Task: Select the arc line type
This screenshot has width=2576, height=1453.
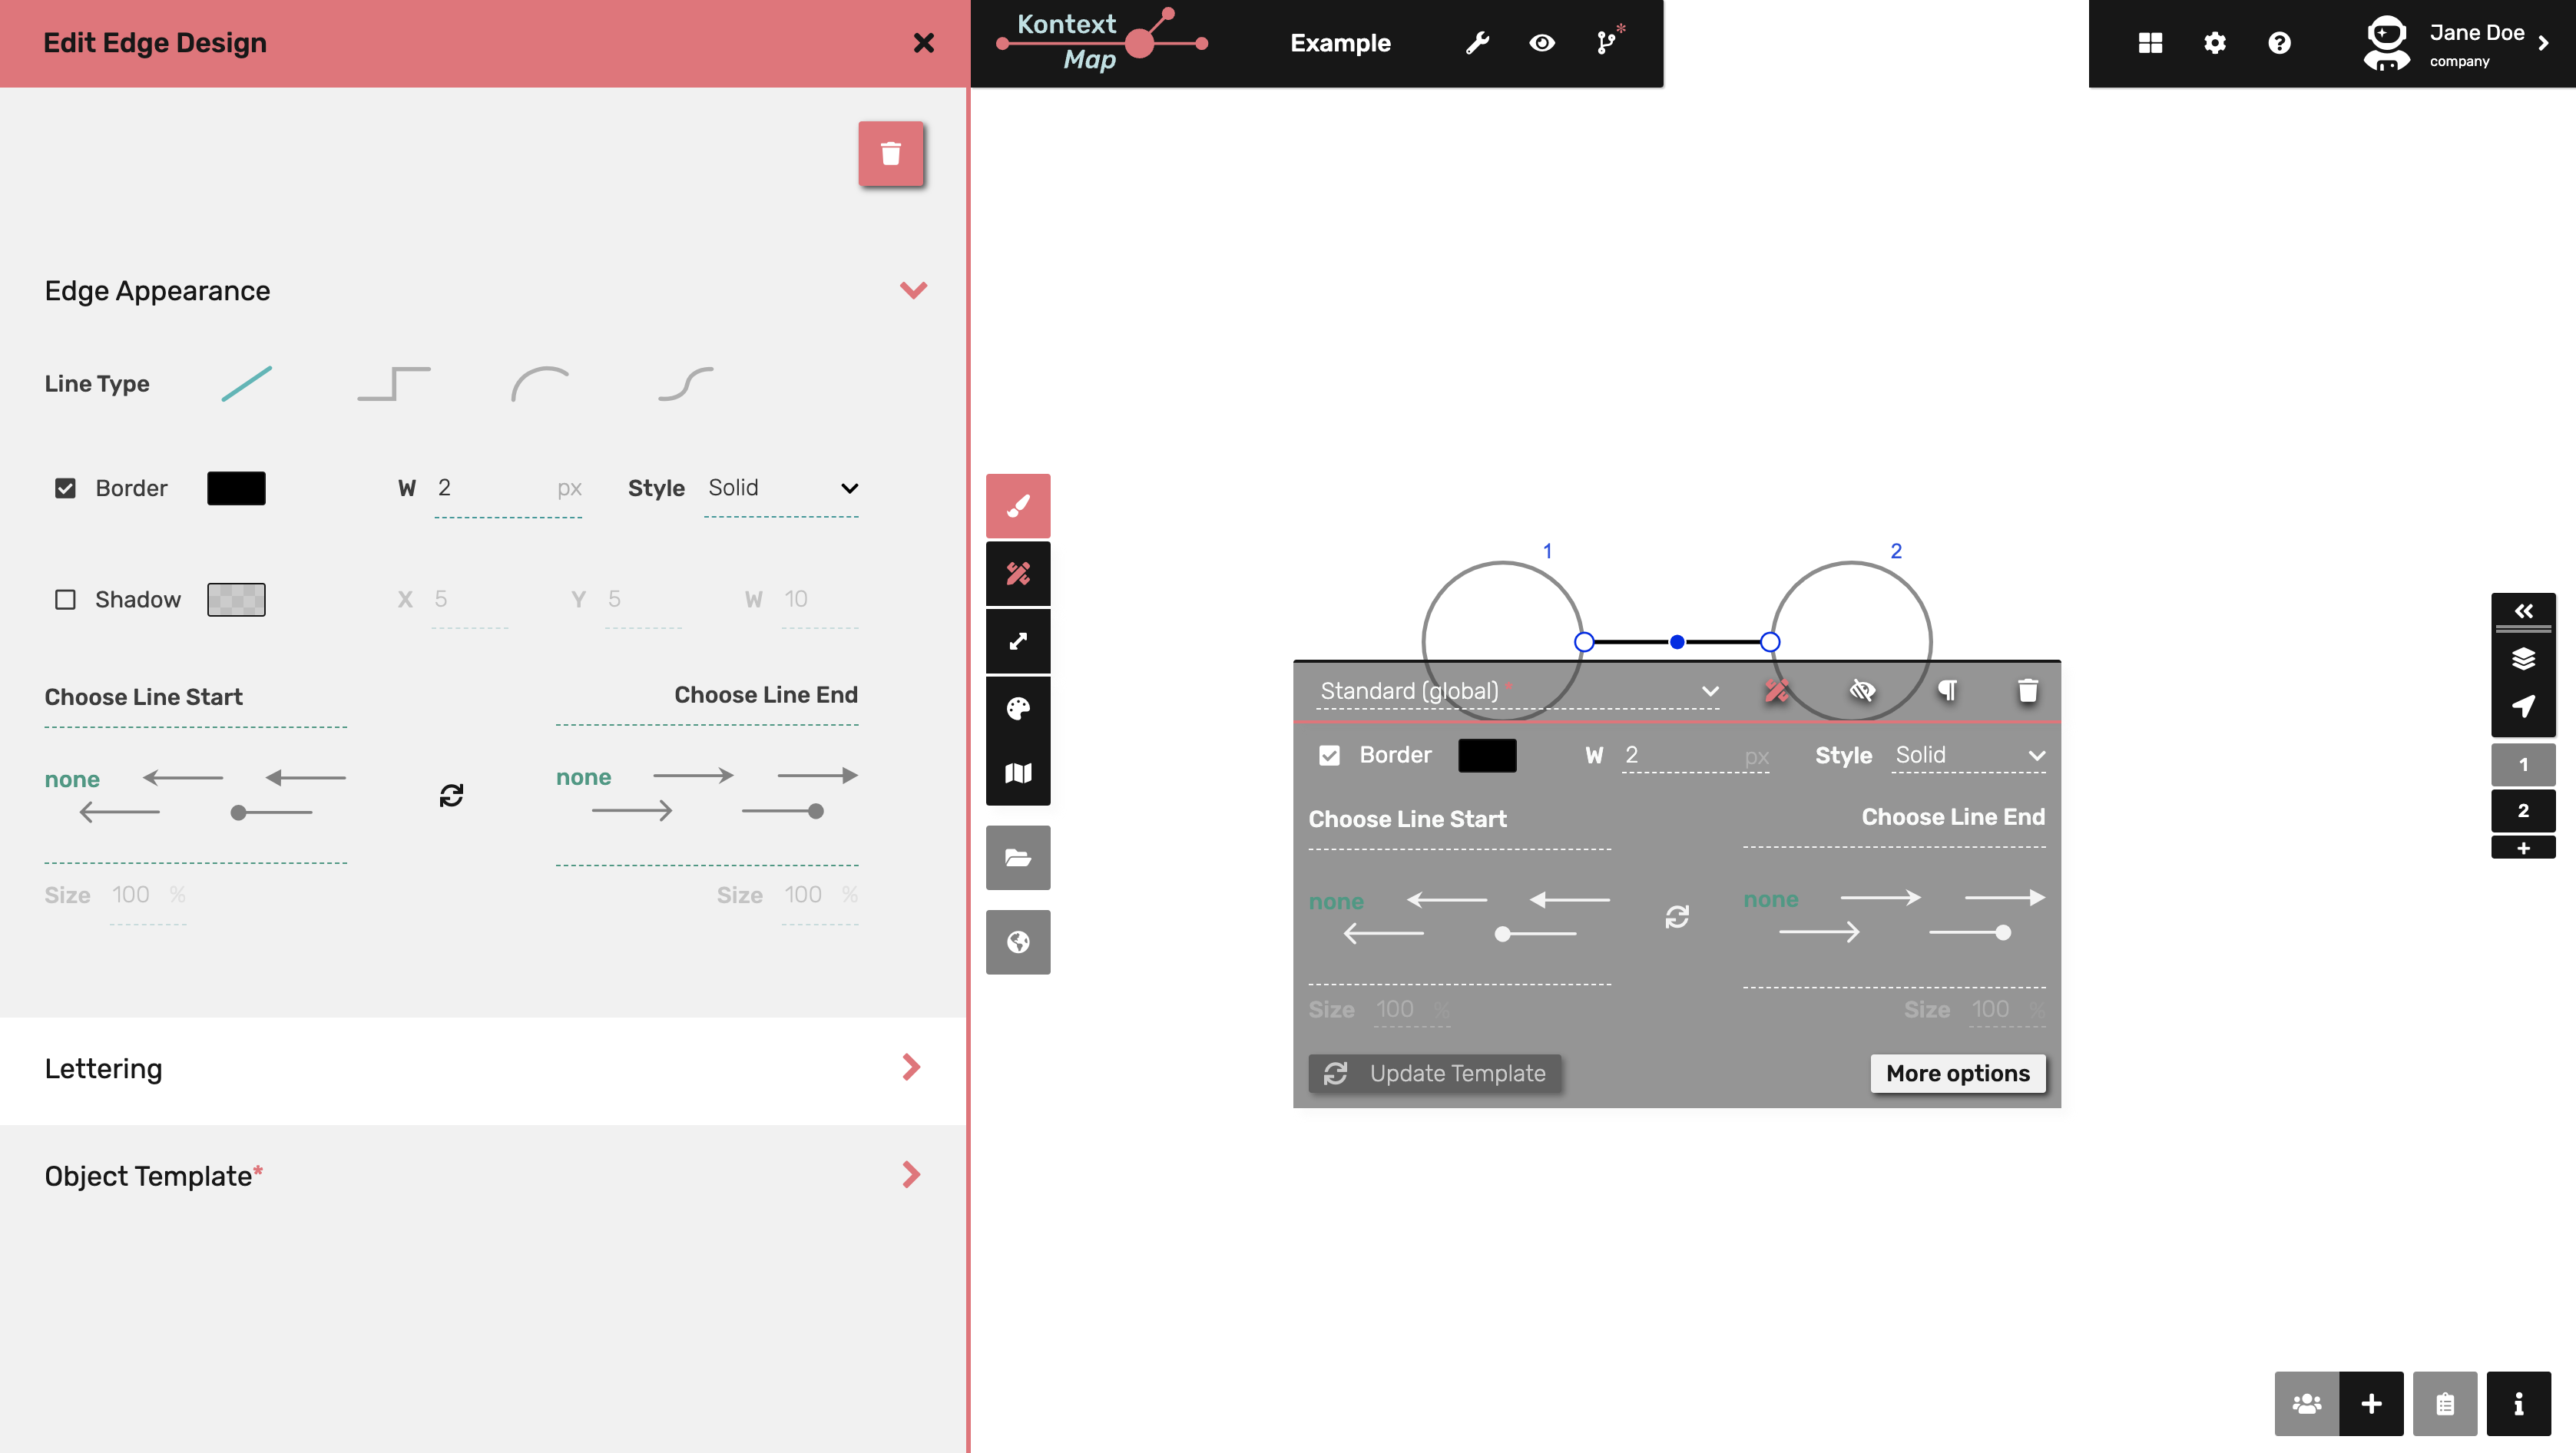Action: pyautogui.click(x=540, y=383)
